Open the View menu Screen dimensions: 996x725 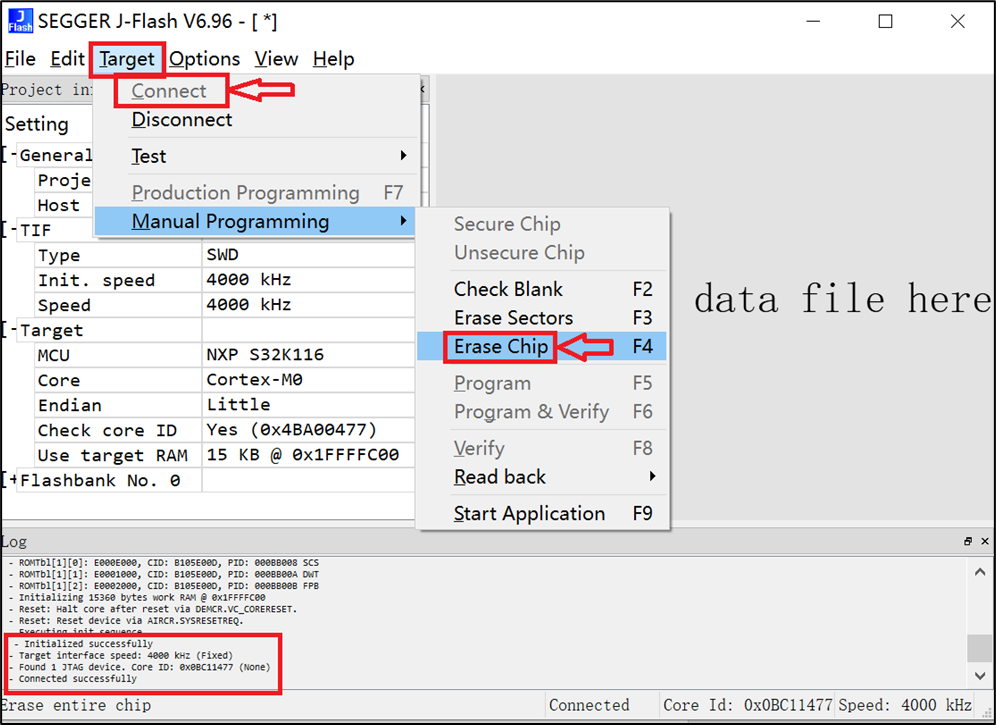point(276,59)
